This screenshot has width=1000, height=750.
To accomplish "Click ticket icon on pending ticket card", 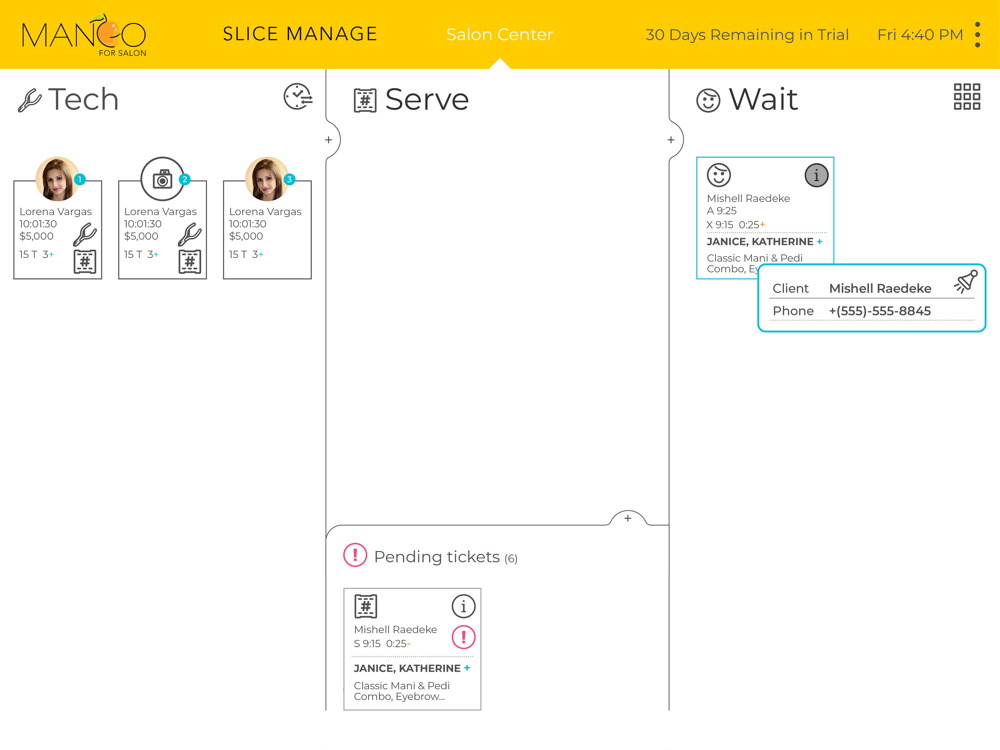I will (366, 606).
